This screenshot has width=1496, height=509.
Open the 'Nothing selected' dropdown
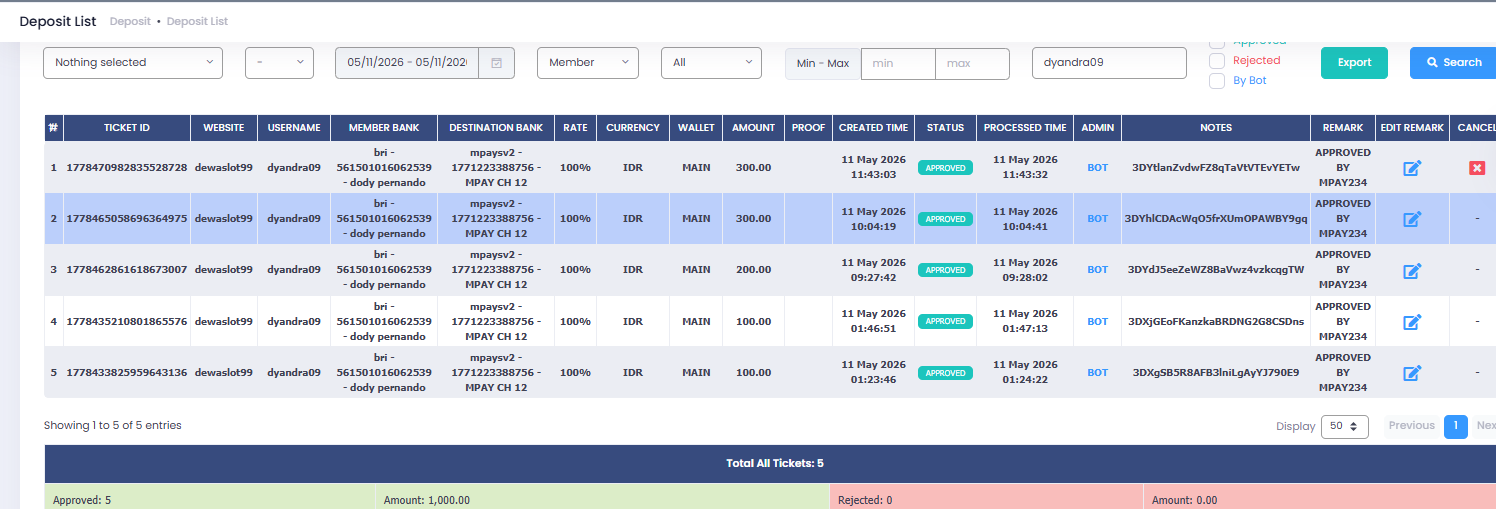133,62
